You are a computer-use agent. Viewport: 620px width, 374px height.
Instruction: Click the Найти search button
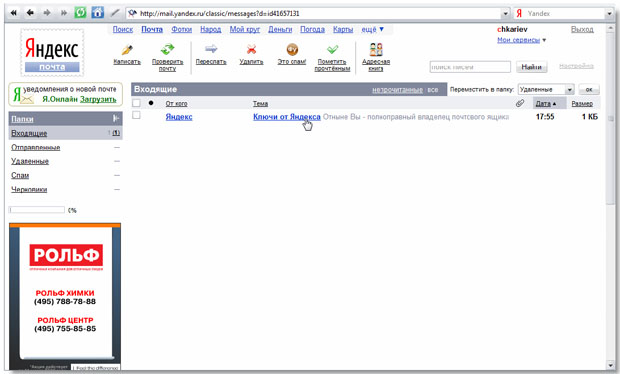tap(531, 67)
